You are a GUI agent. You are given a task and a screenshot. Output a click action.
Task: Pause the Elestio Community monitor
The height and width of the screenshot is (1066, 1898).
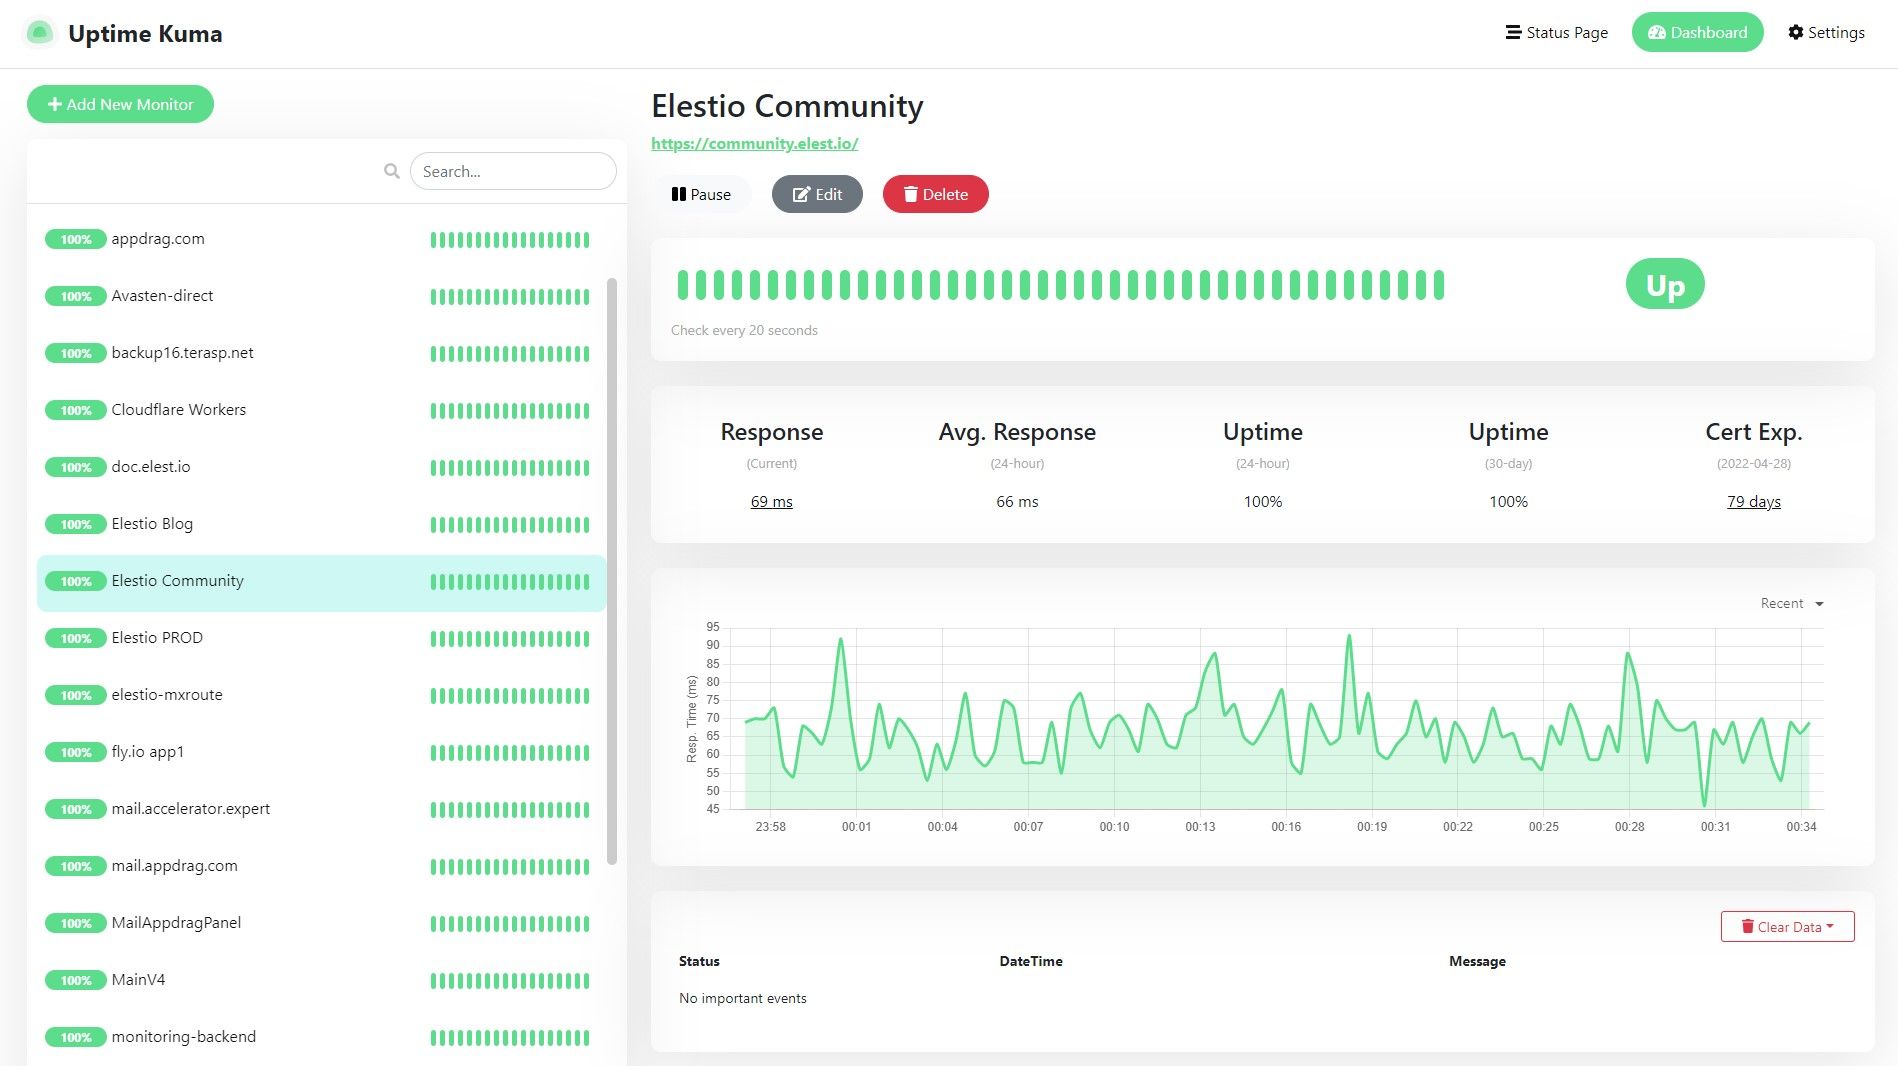tap(701, 194)
